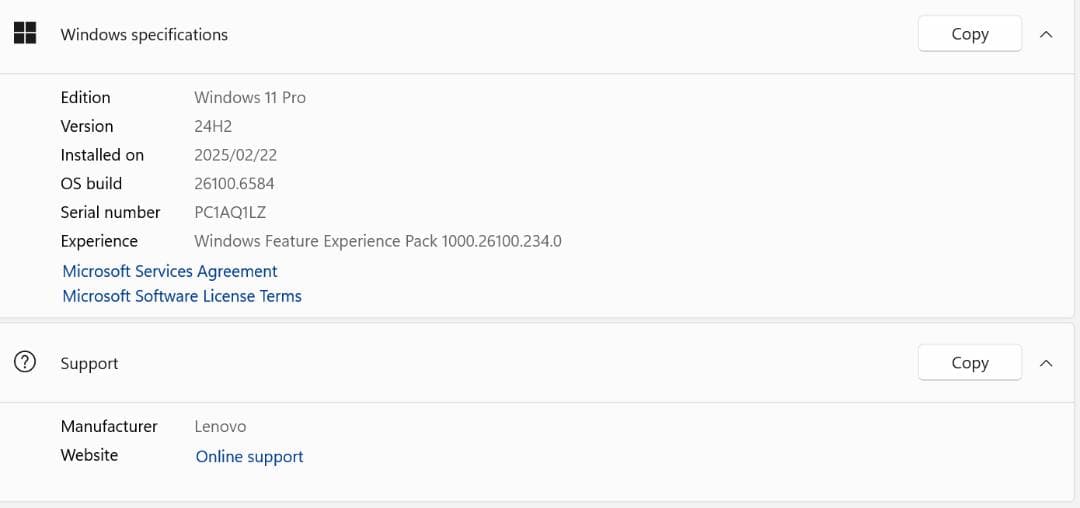Screen dimensions: 1080x508
Task: Click the Windows 11 Pro edition value
Action: (250, 97)
